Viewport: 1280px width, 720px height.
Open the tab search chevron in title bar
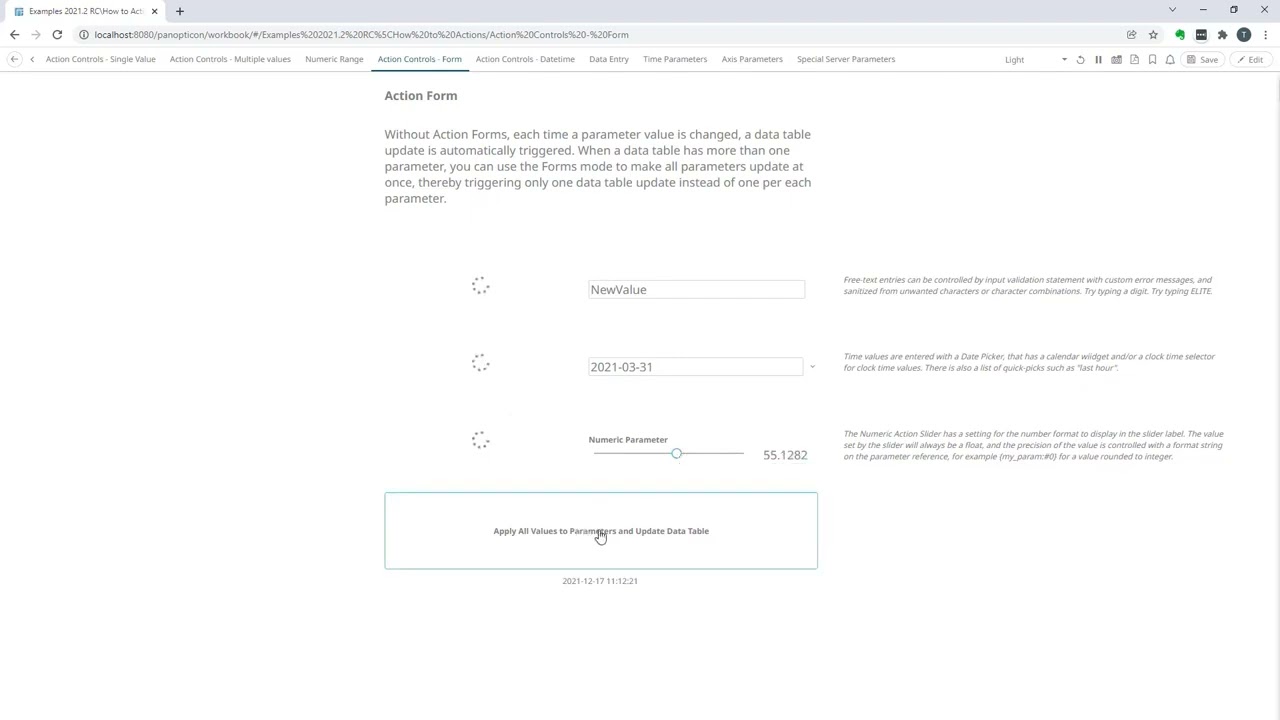(1172, 10)
